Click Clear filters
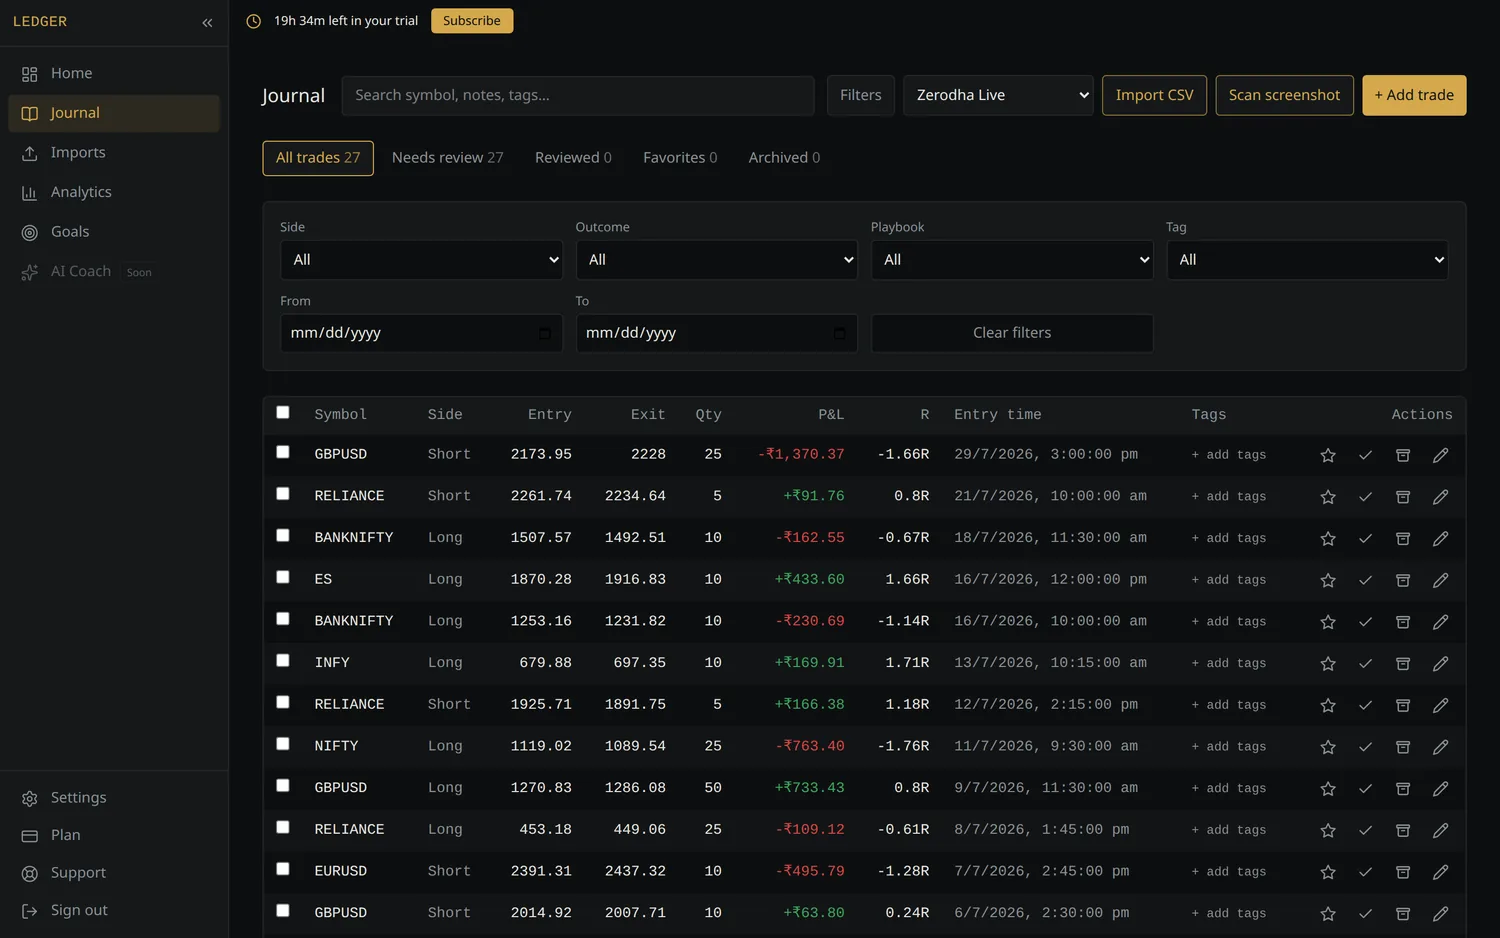Screen dimensions: 1500x938 point(1012,333)
